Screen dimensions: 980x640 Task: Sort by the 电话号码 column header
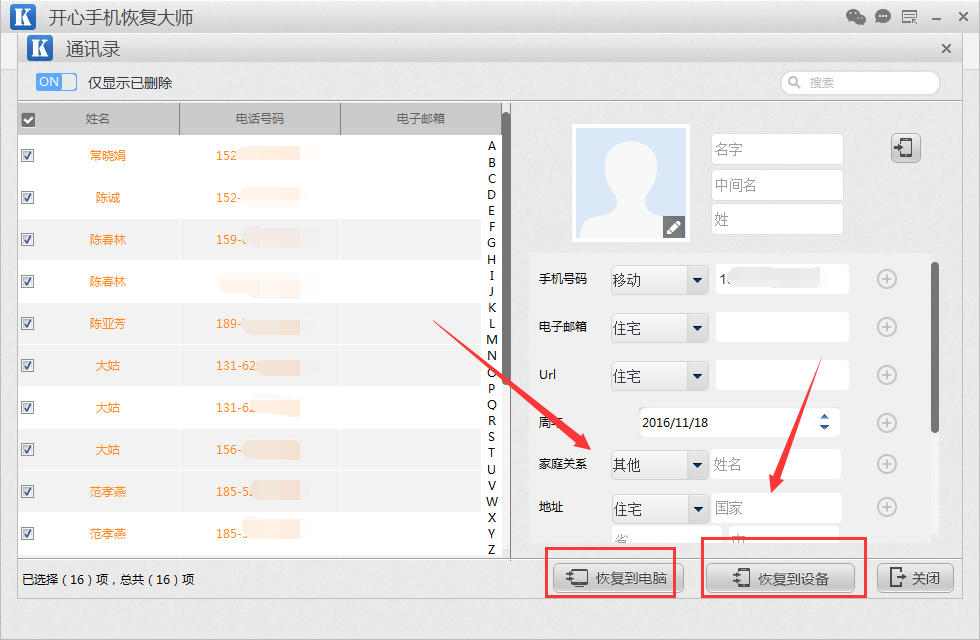(x=260, y=119)
